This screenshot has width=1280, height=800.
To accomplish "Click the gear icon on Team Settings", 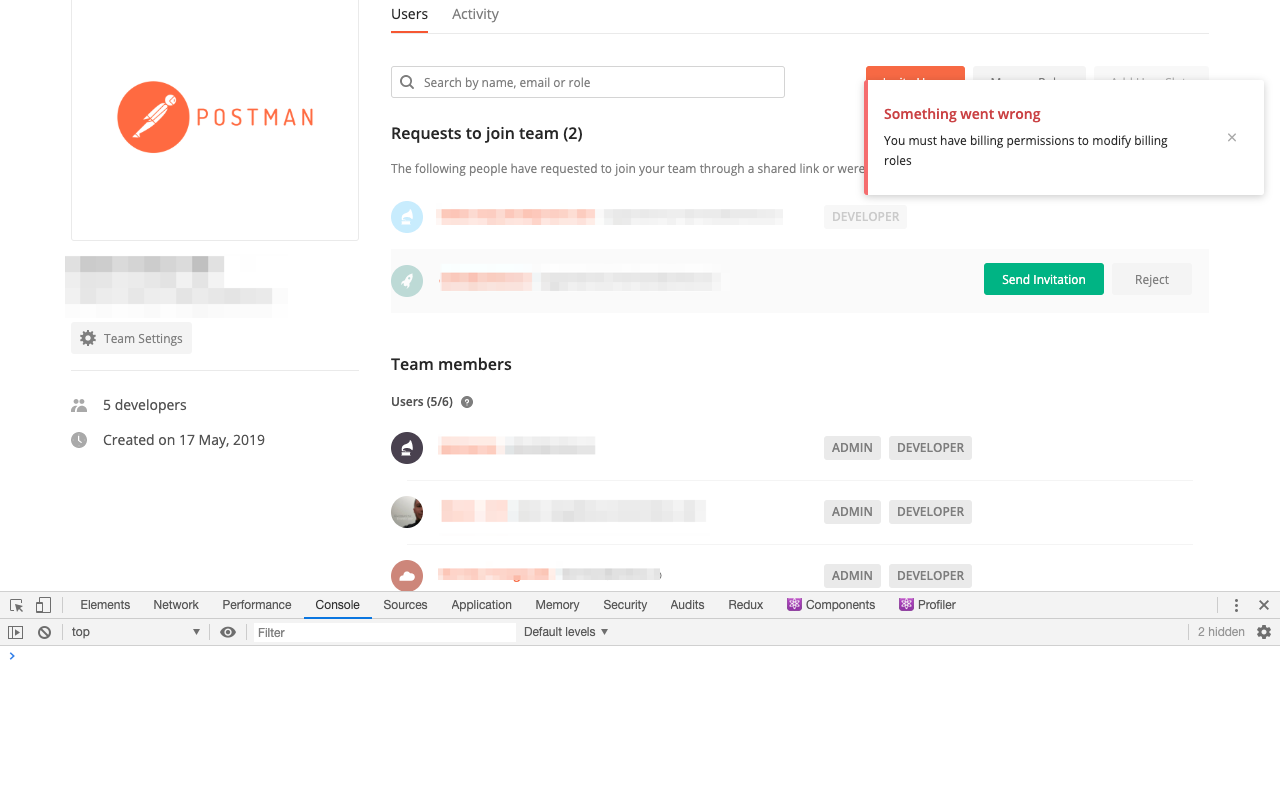I will pyautogui.click(x=87, y=338).
